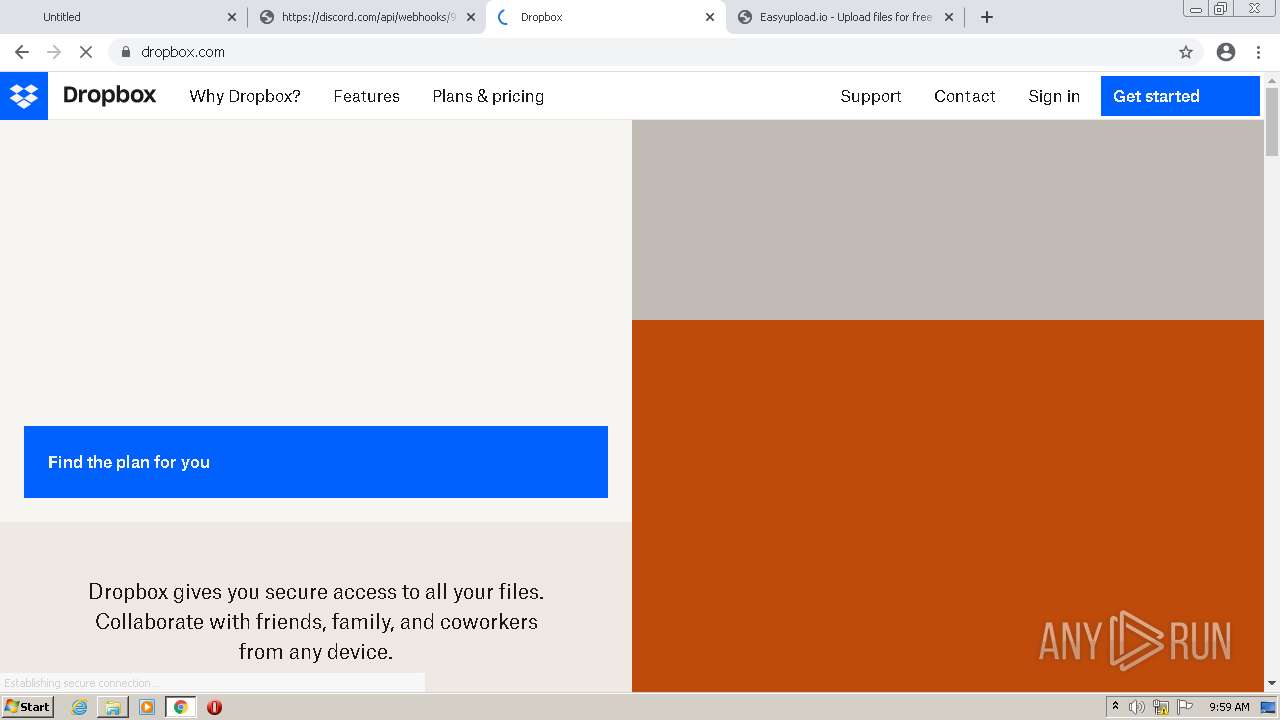This screenshot has width=1280, height=720.
Task: Click Chrome taskbar icon
Action: [x=181, y=707]
